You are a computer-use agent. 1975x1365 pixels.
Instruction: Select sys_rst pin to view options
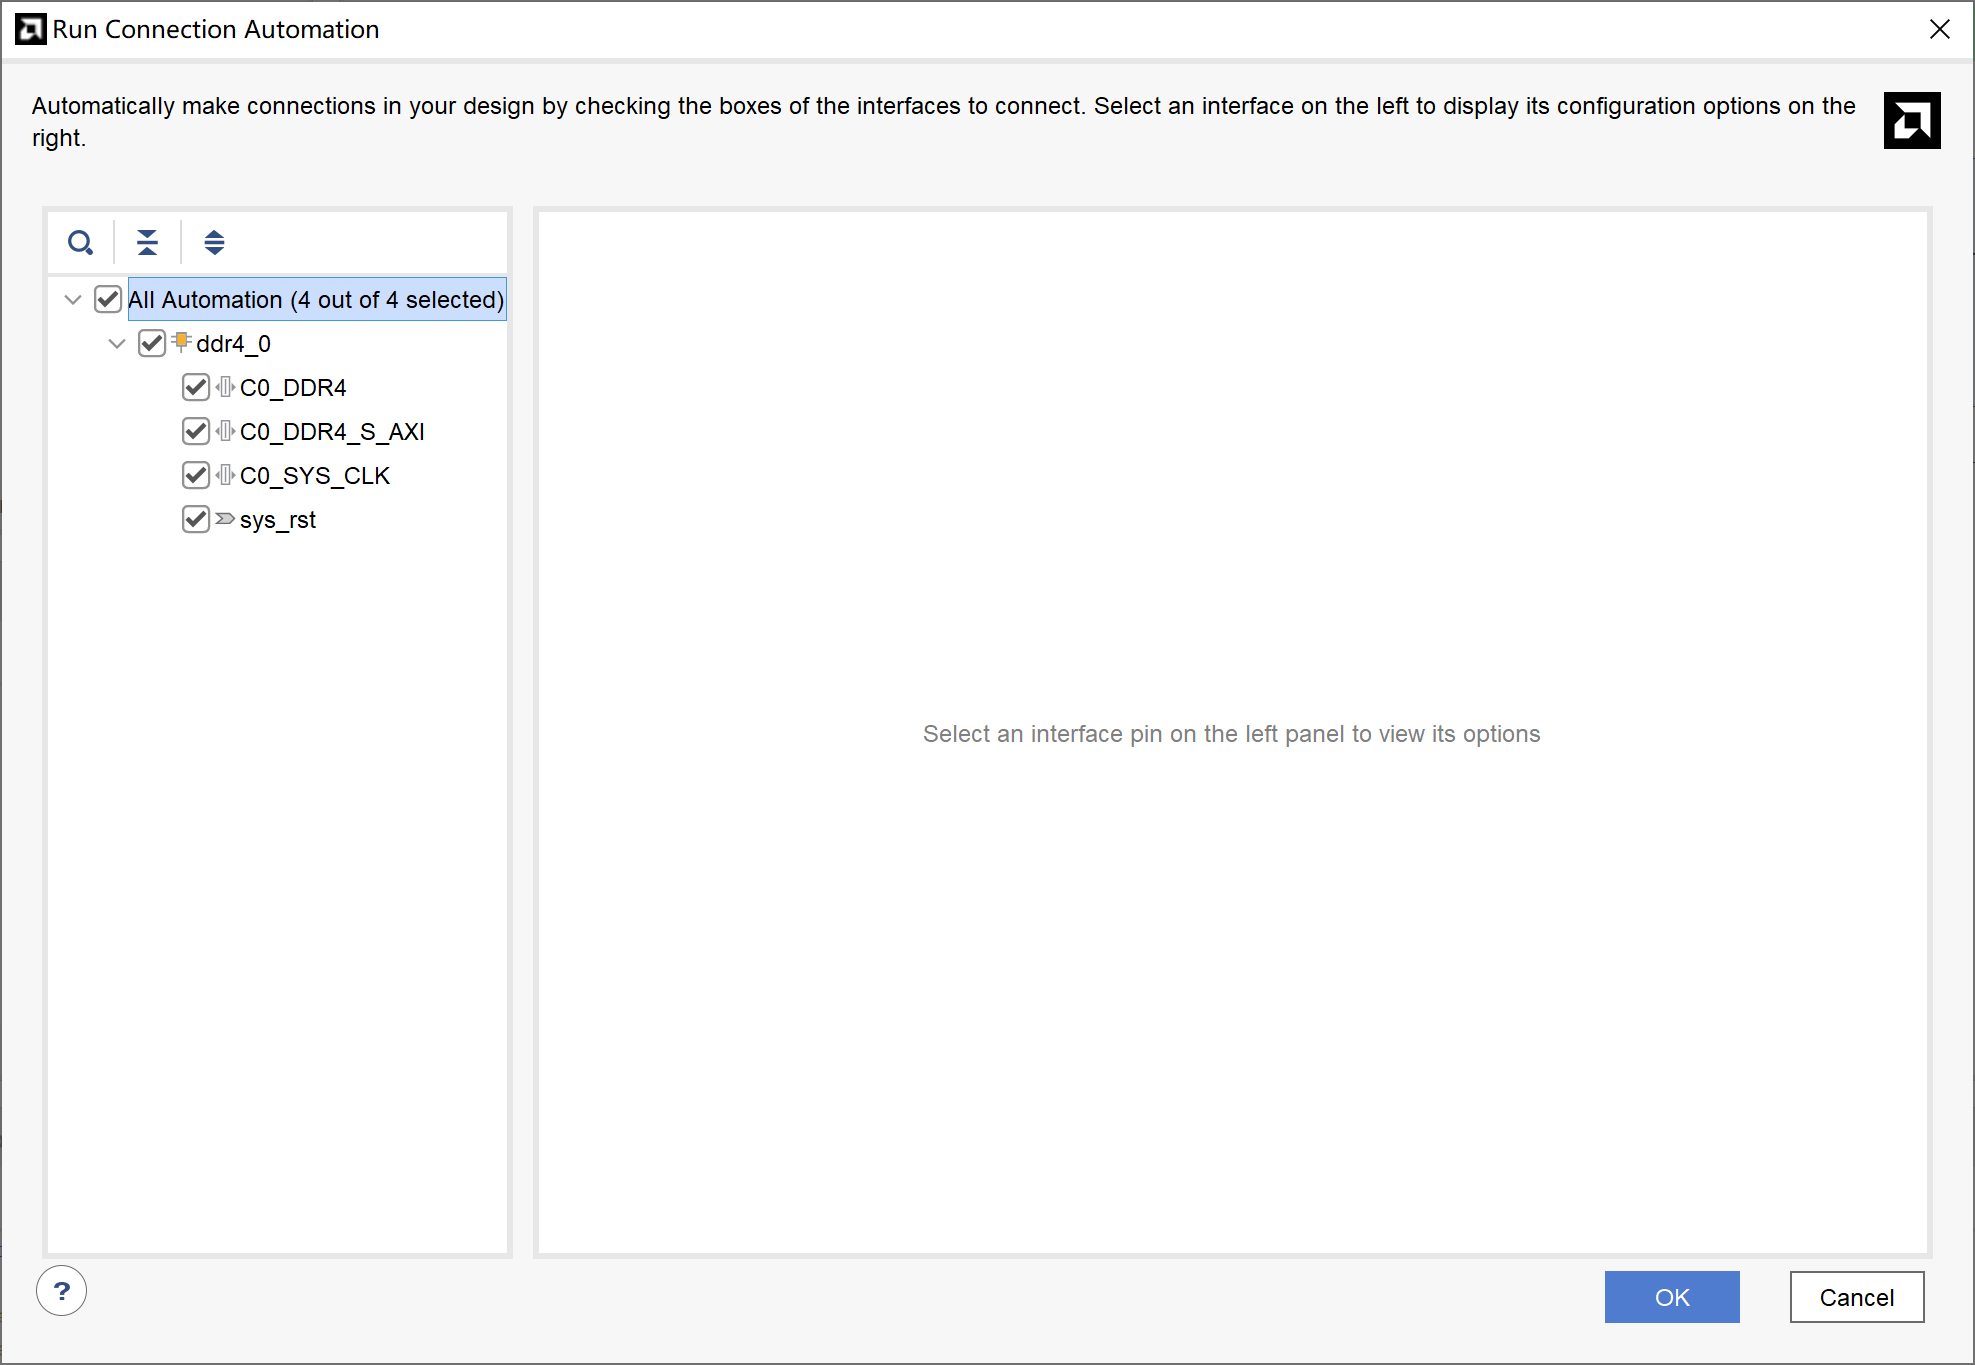coord(278,520)
